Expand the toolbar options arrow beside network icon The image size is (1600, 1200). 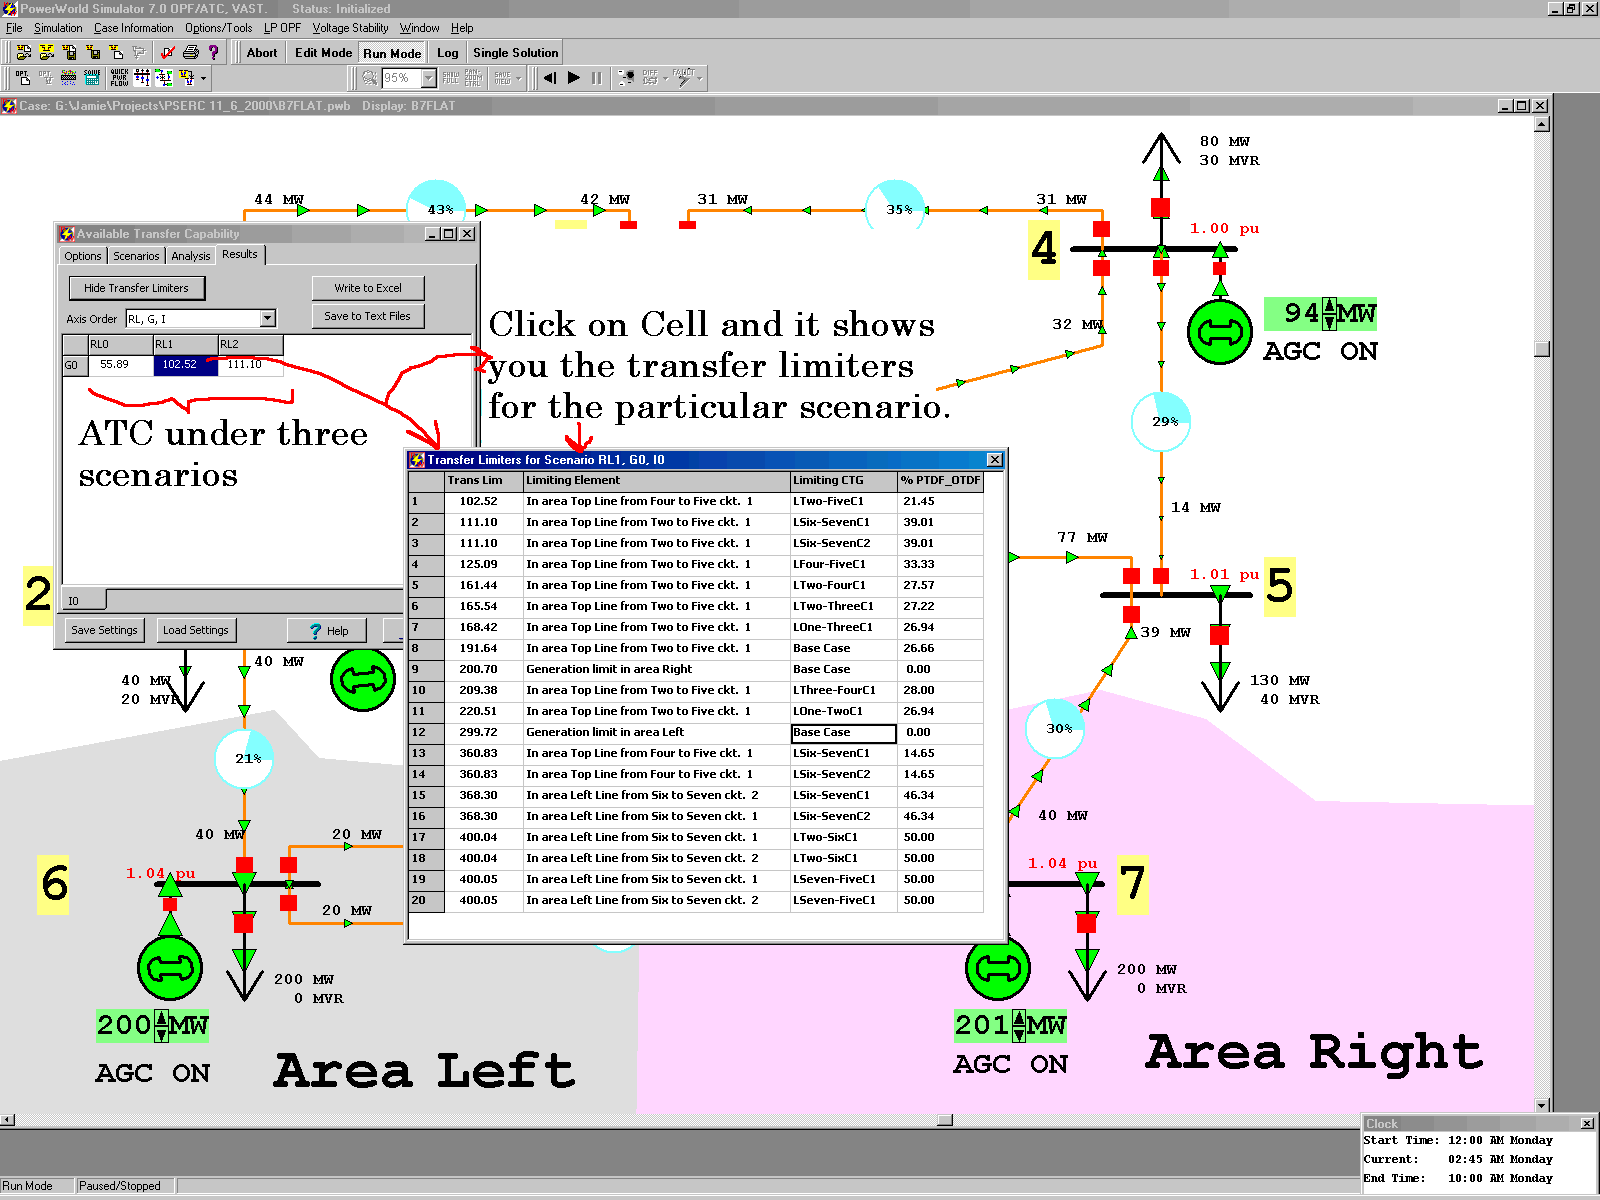[x=204, y=78]
